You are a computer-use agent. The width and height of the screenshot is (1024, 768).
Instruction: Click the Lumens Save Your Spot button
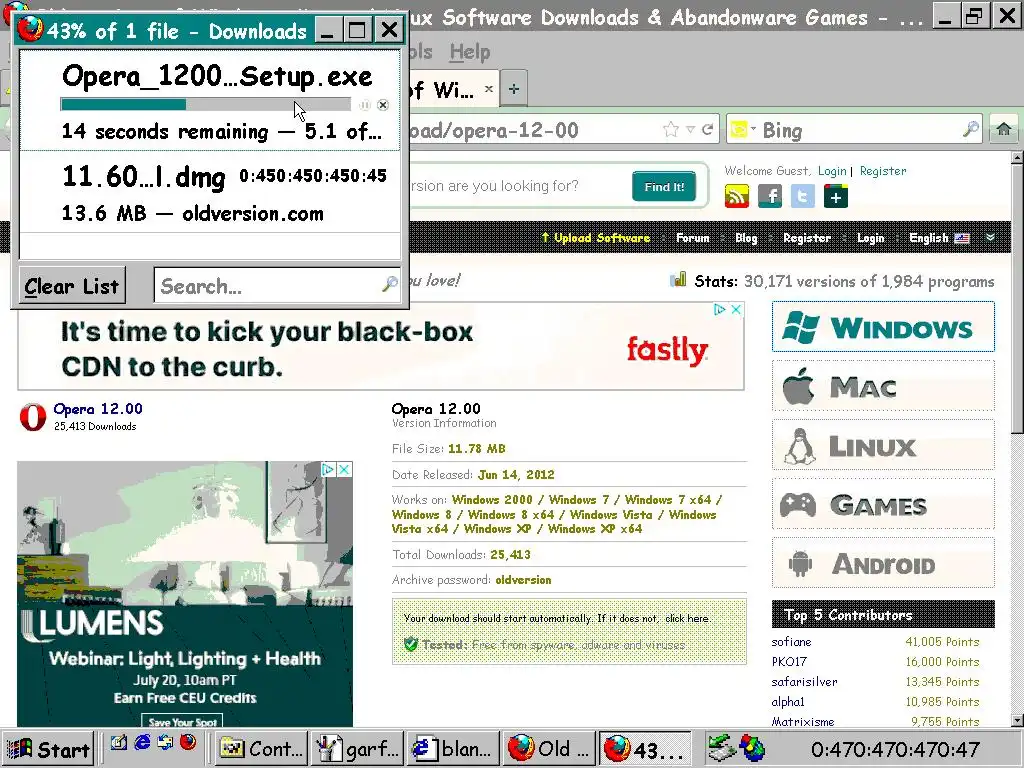183,722
